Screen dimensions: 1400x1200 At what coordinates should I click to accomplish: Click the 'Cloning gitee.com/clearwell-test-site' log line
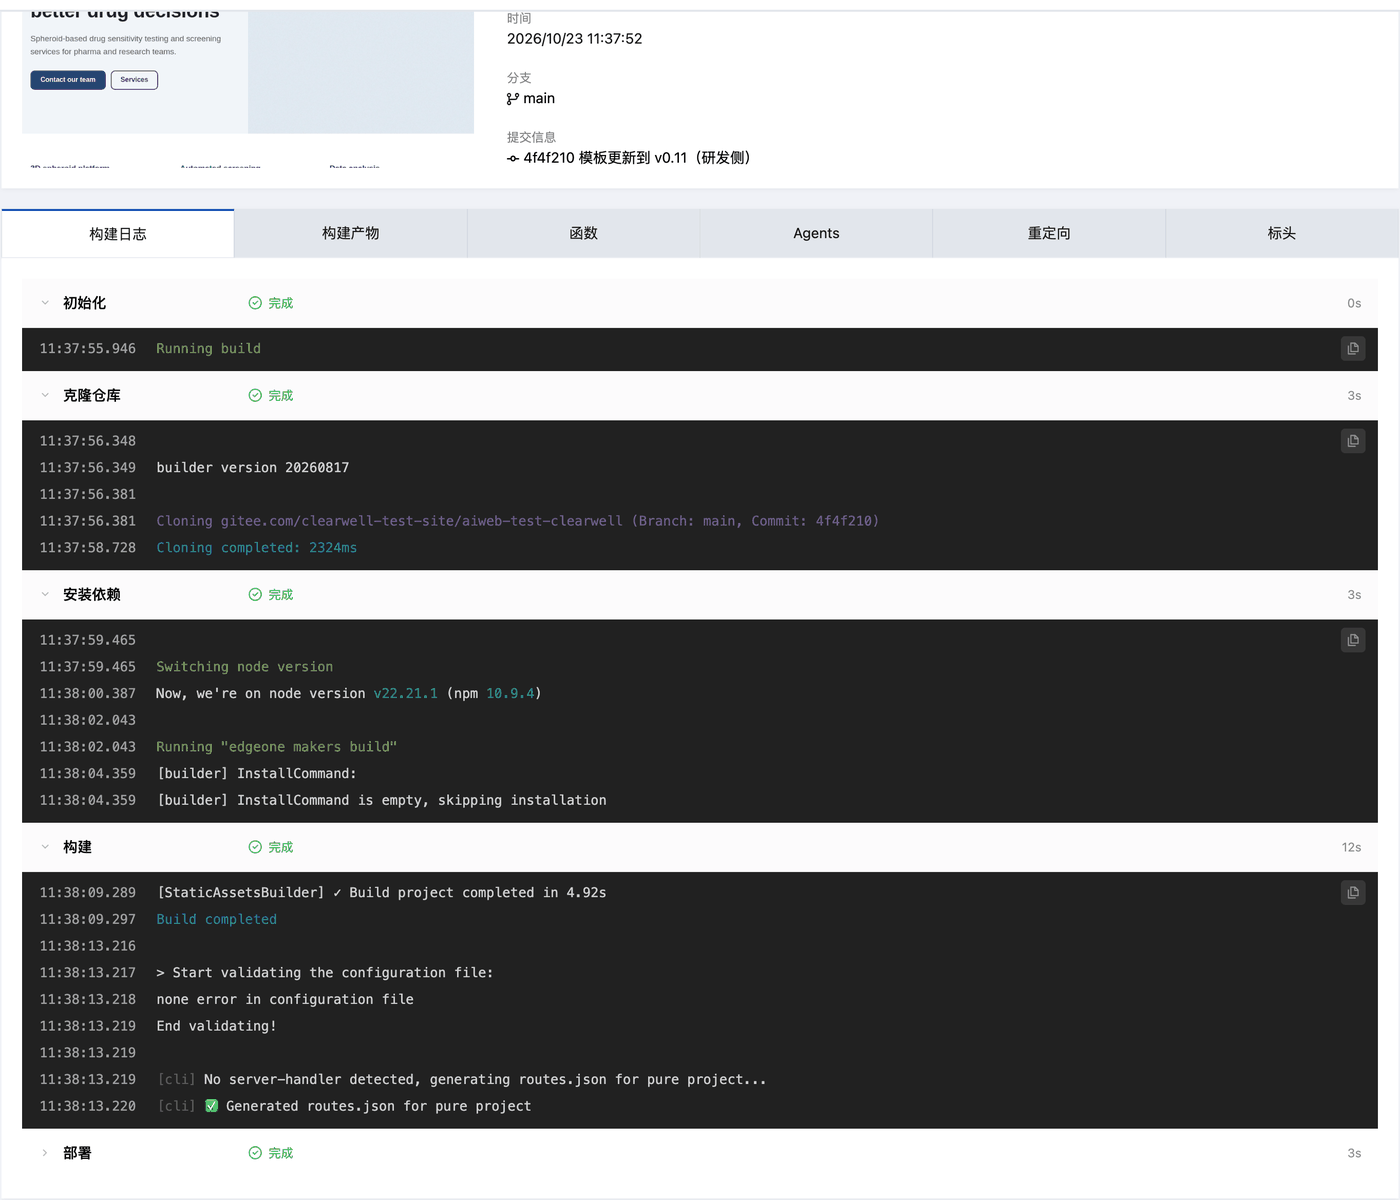click(x=517, y=521)
